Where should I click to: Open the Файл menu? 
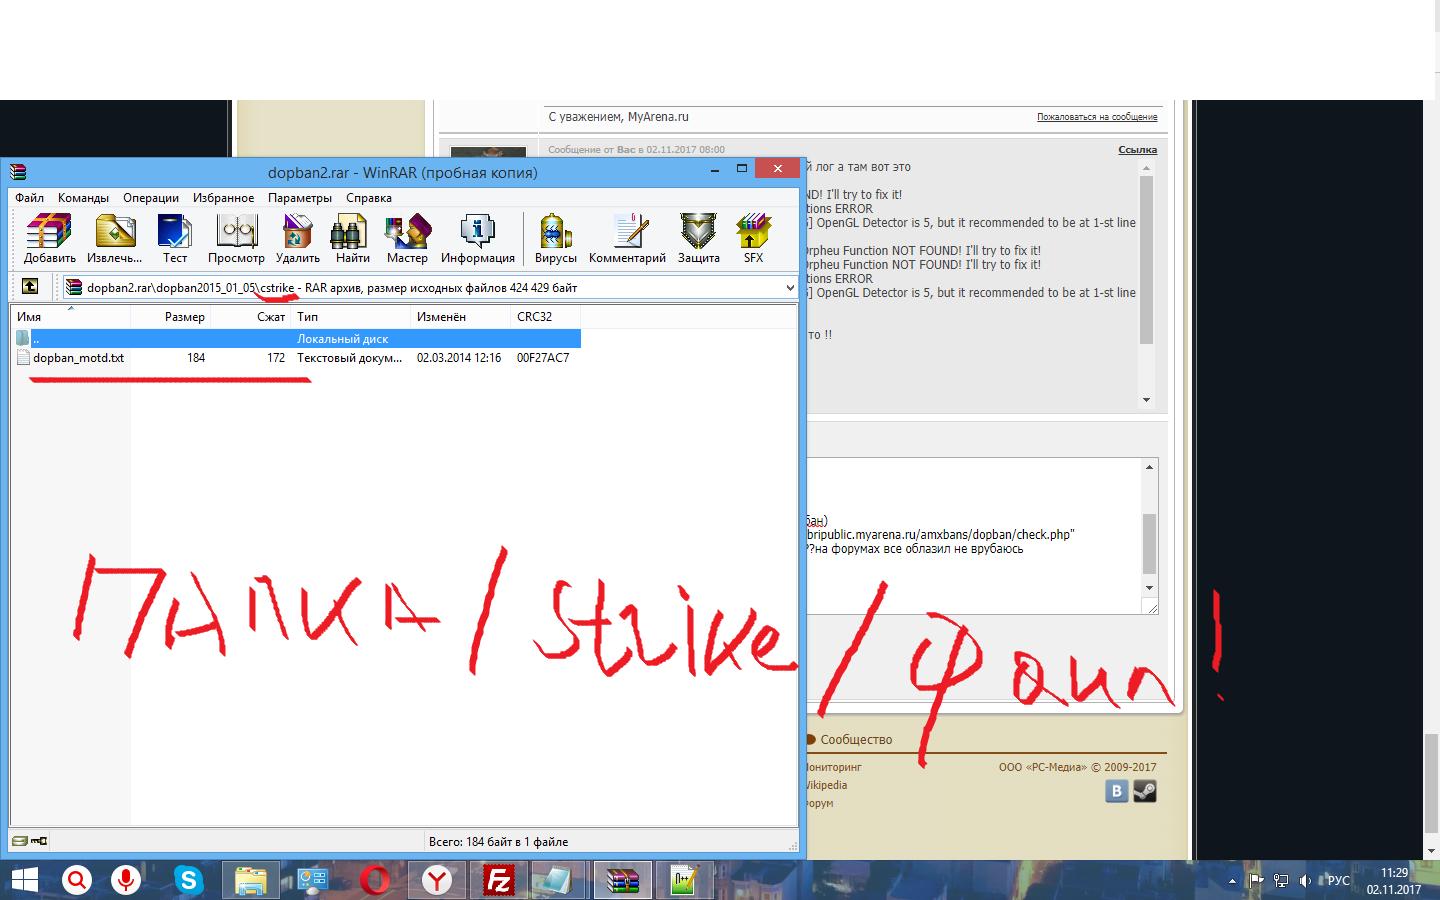tap(30, 198)
